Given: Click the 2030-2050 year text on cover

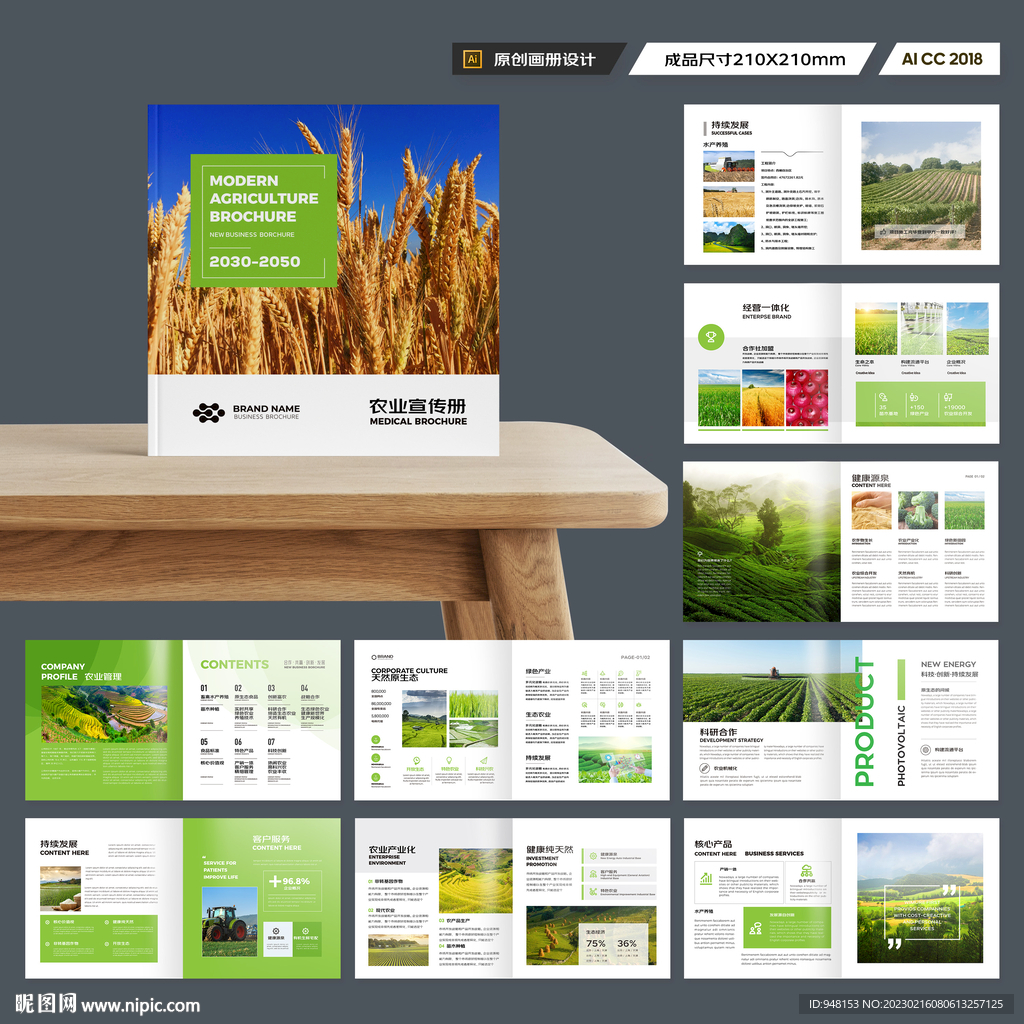Looking at the screenshot, I should (255, 261).
